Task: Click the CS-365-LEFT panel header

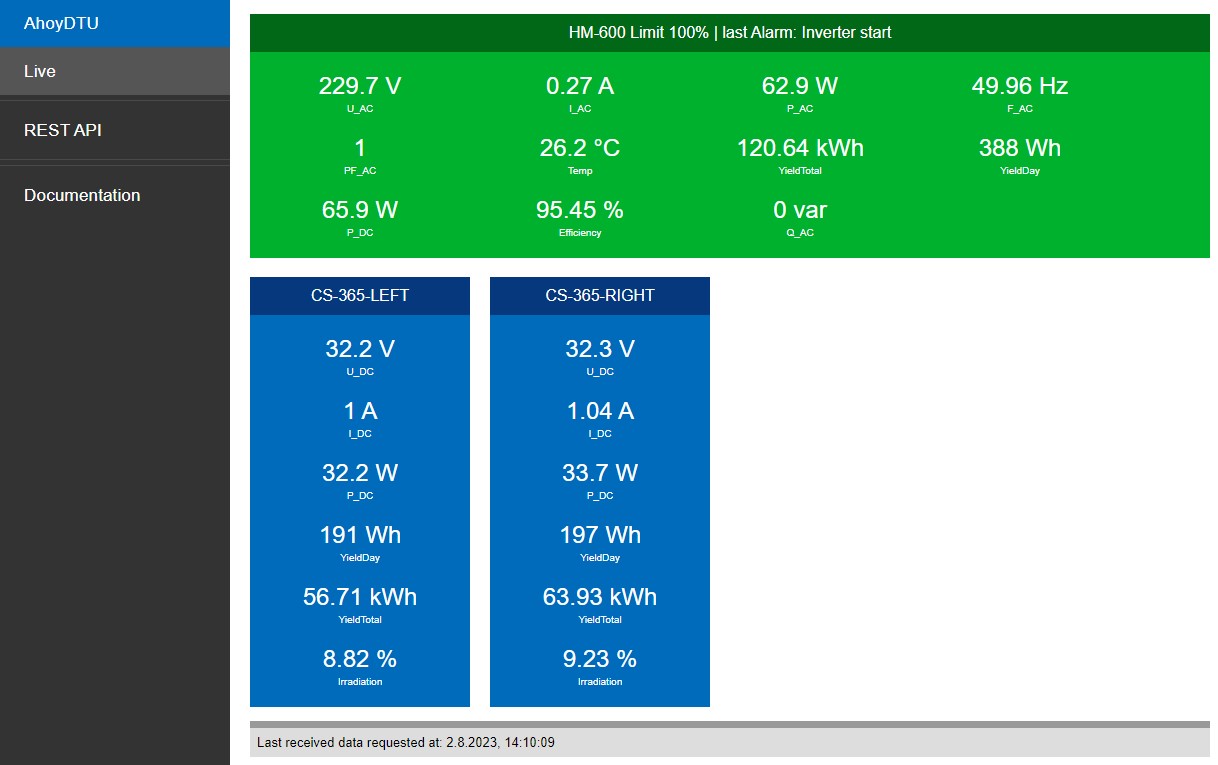Action: [360, 296]
